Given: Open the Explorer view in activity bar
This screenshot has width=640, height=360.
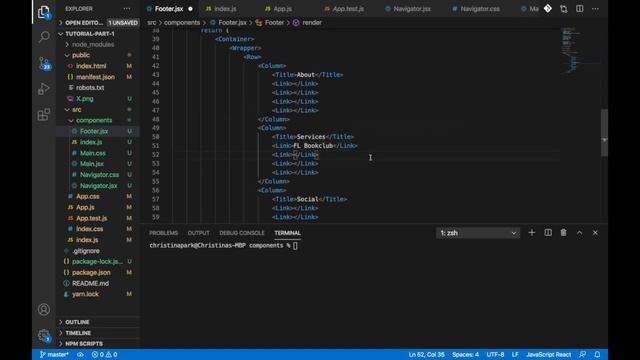Looking at the screenshot, I should (x=44, y=12).
